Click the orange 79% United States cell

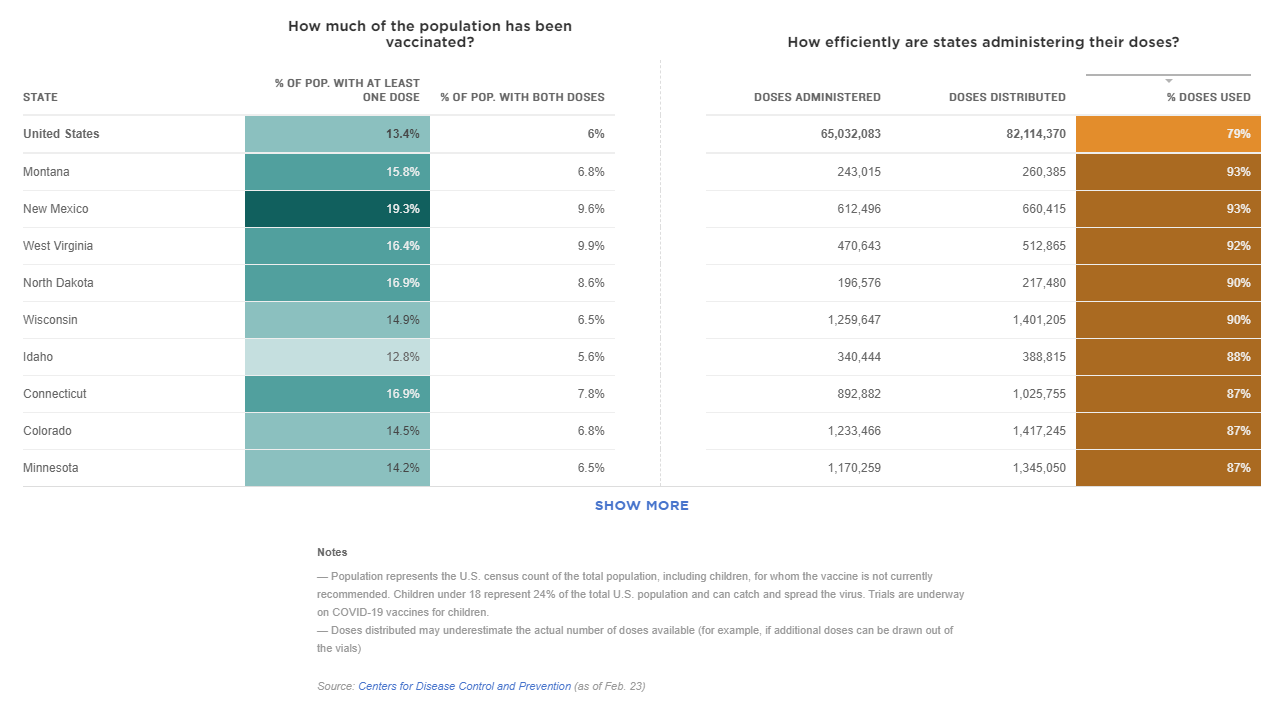coord(1168,134)
